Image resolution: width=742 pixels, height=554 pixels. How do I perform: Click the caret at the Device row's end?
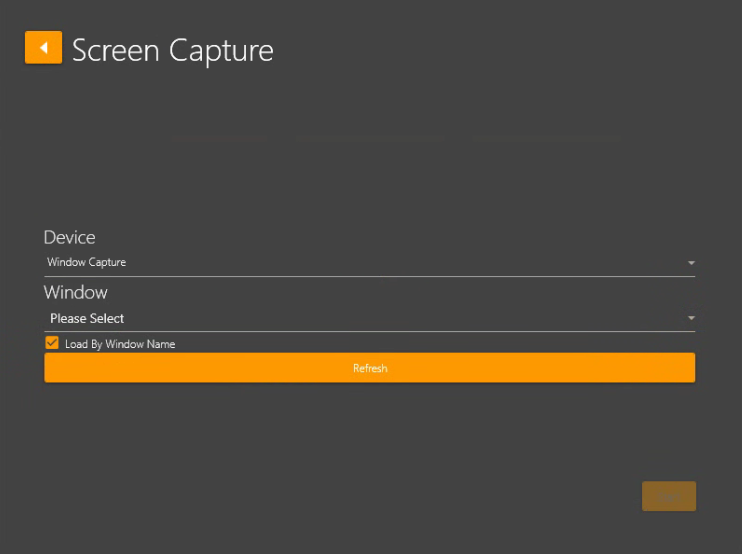point(691,263)
